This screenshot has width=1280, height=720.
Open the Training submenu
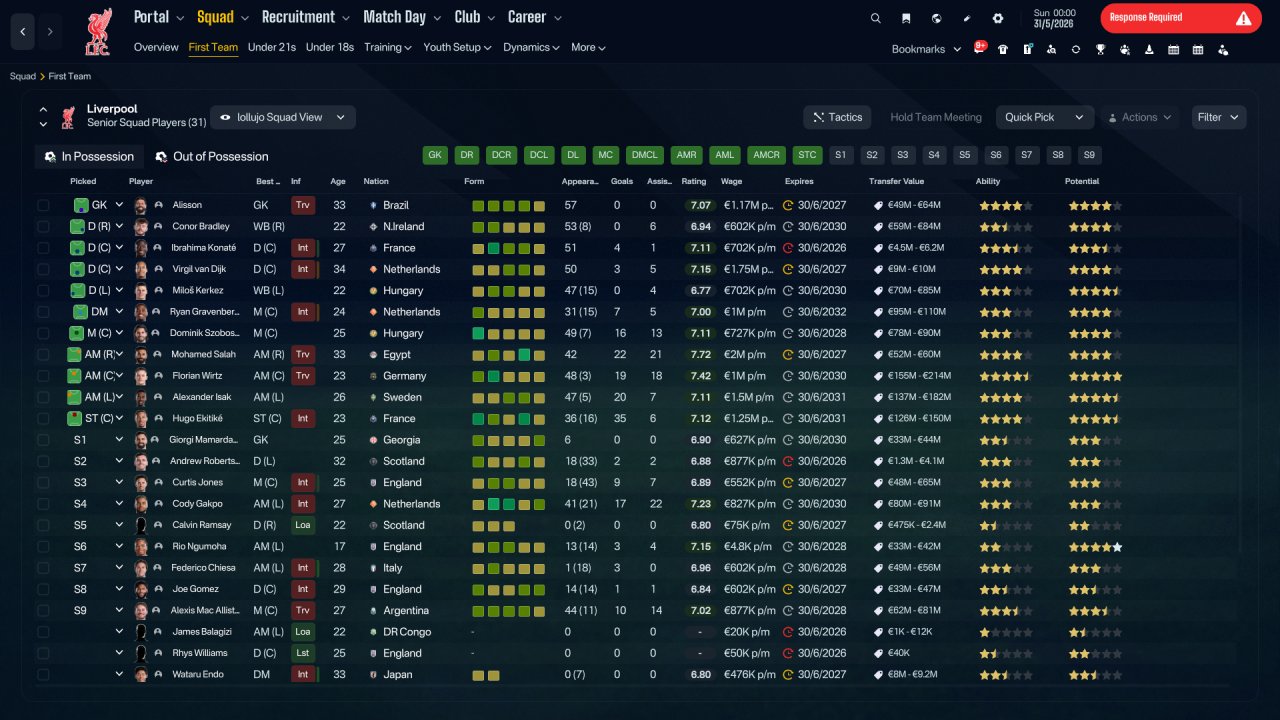(x=388, y=47)
